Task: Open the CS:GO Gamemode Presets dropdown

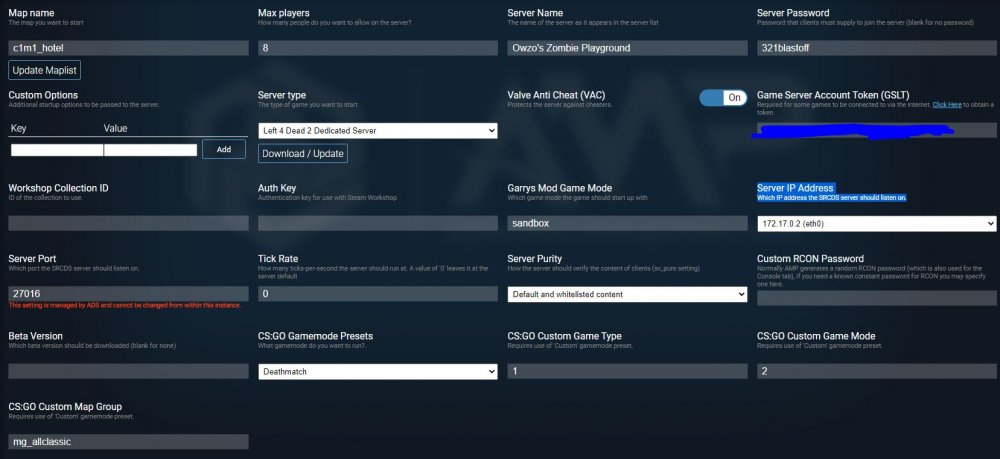Action: click(378, 371)
